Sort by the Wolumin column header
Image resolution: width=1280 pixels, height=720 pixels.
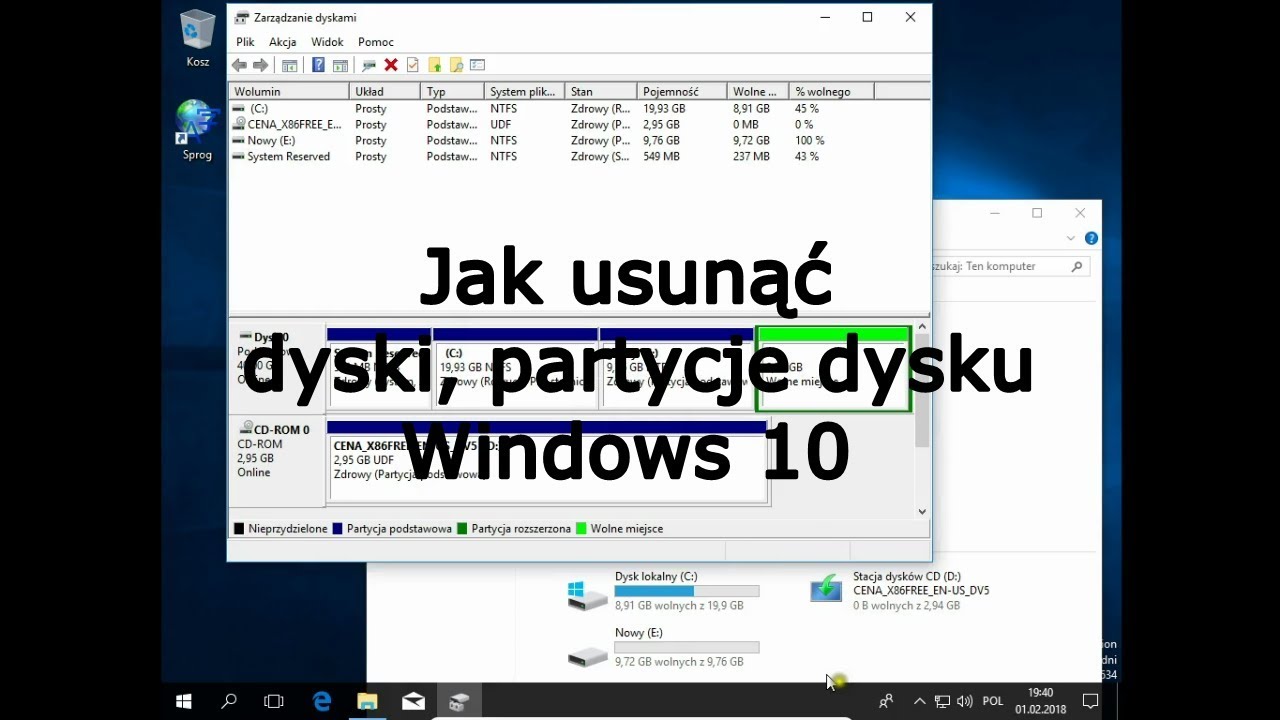289,92
